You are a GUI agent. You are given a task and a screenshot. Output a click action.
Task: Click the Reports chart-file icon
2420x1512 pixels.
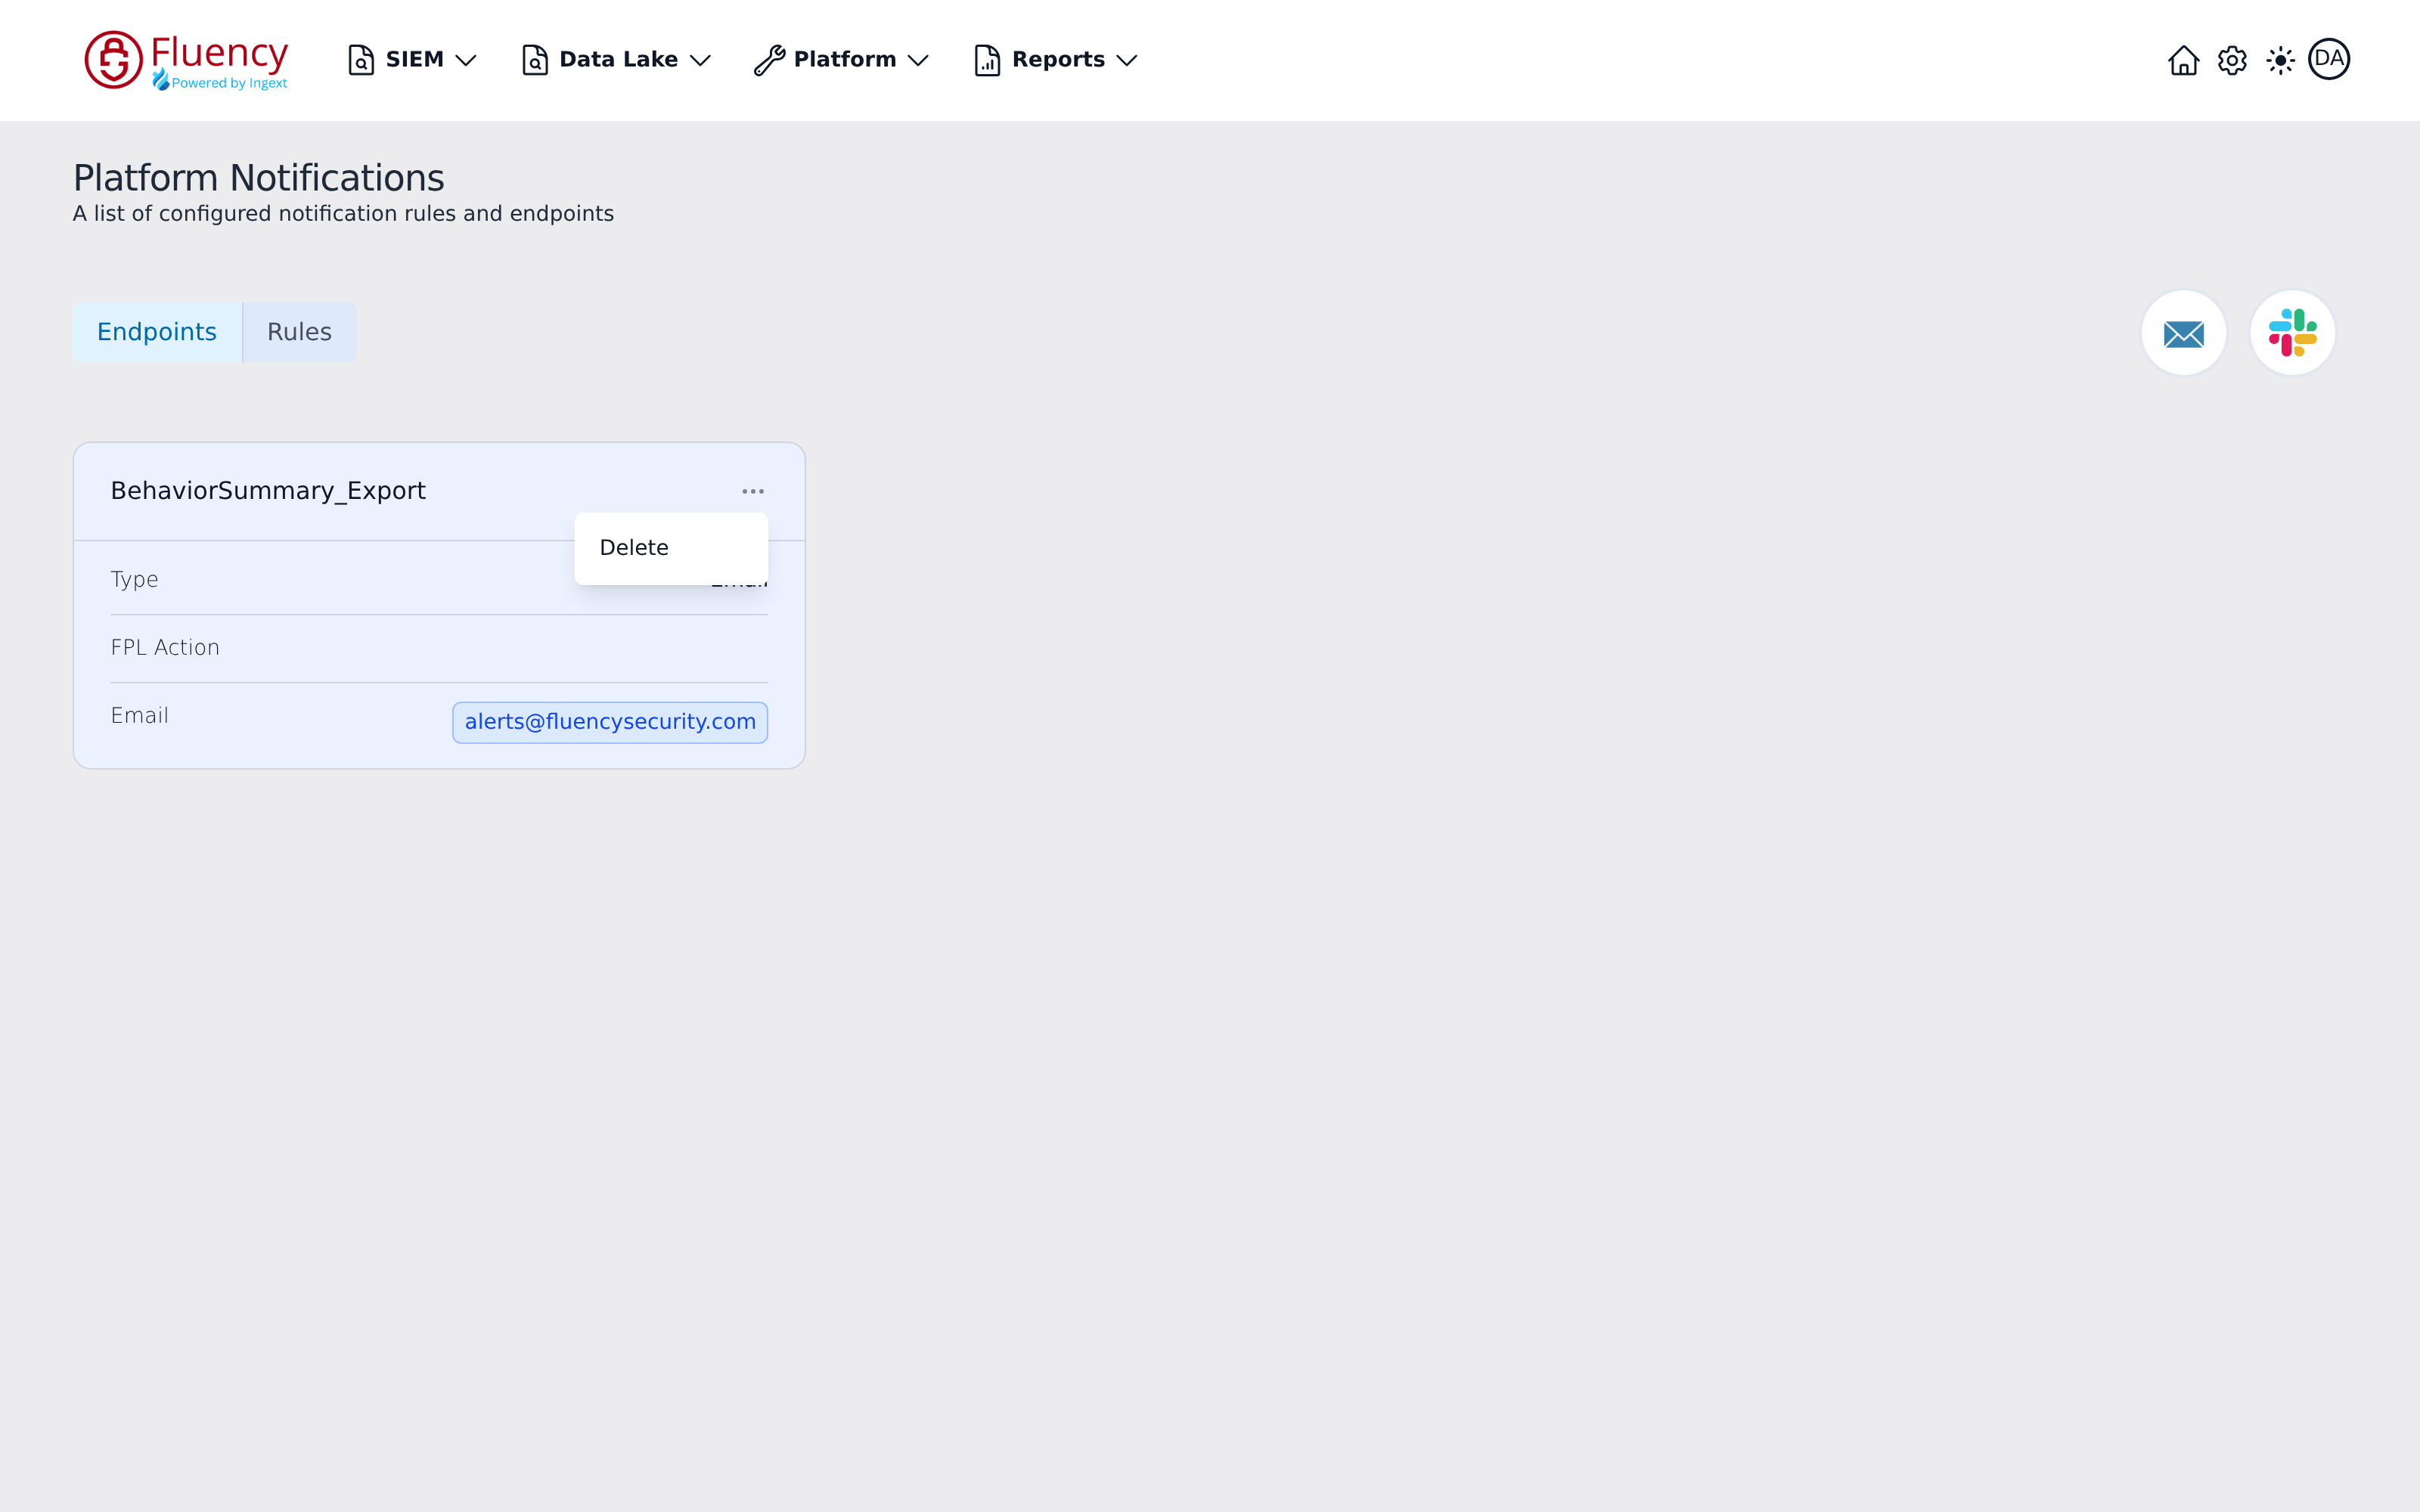[987, 60]
